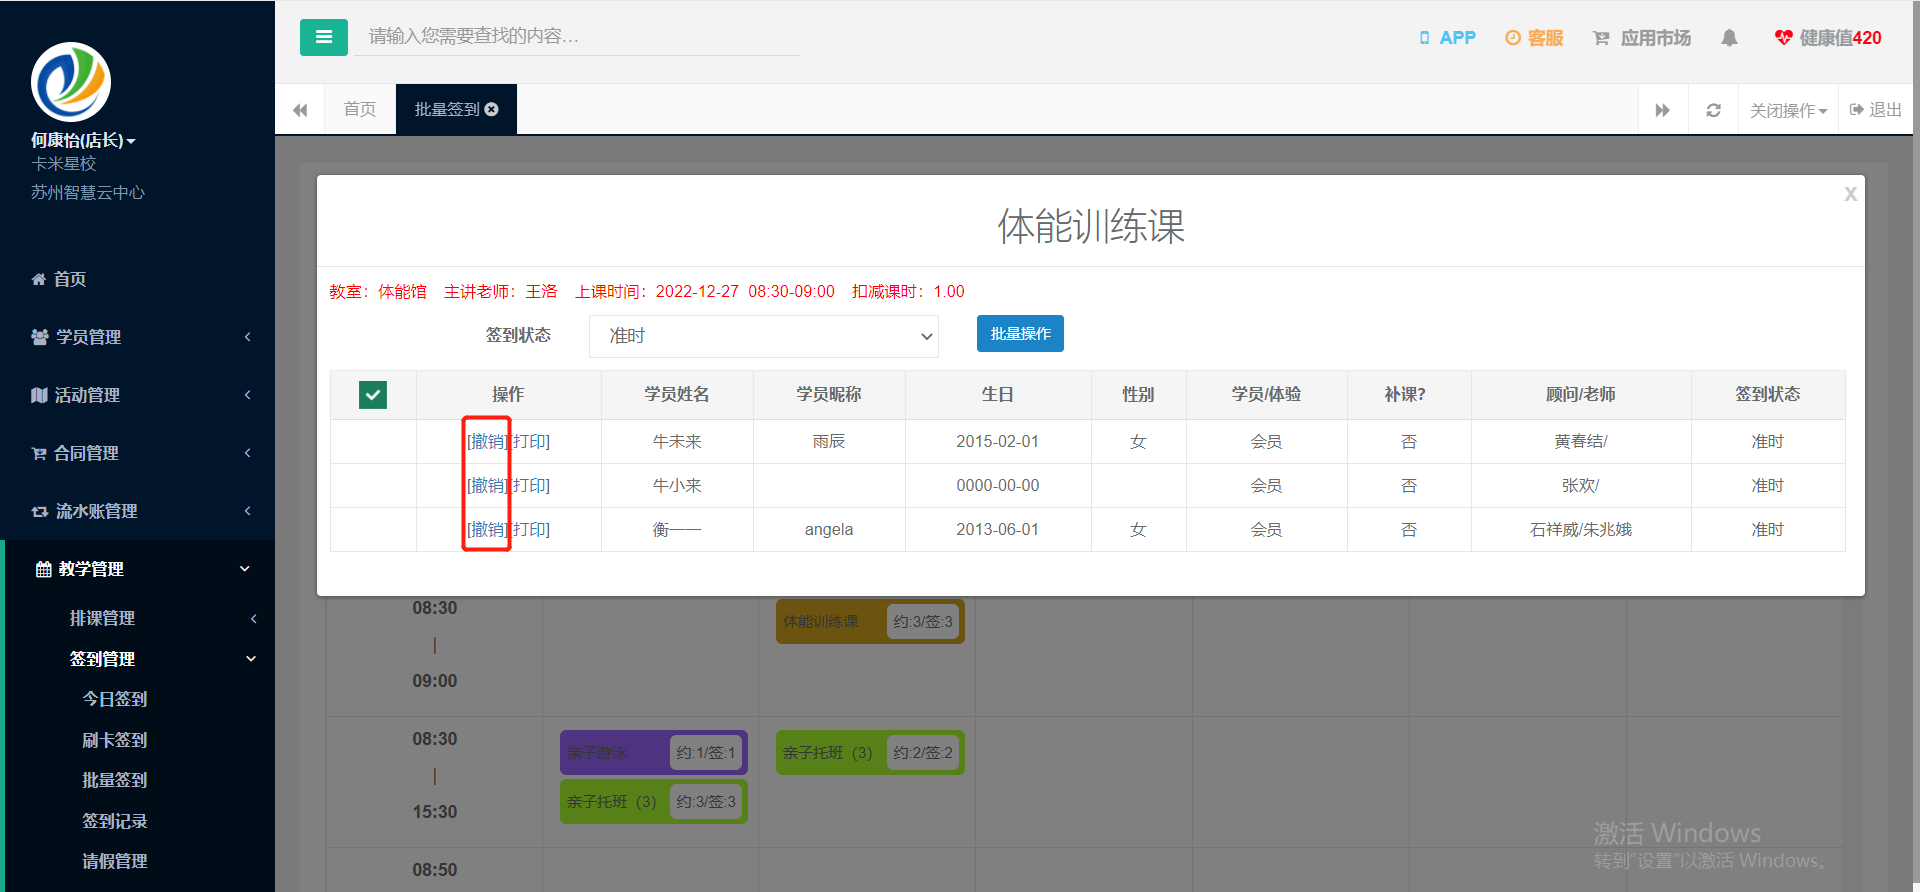Click the tab scroll-right double arrow
The width and height of the screenshot is (1920, 892).
(x=1662, y=110)
